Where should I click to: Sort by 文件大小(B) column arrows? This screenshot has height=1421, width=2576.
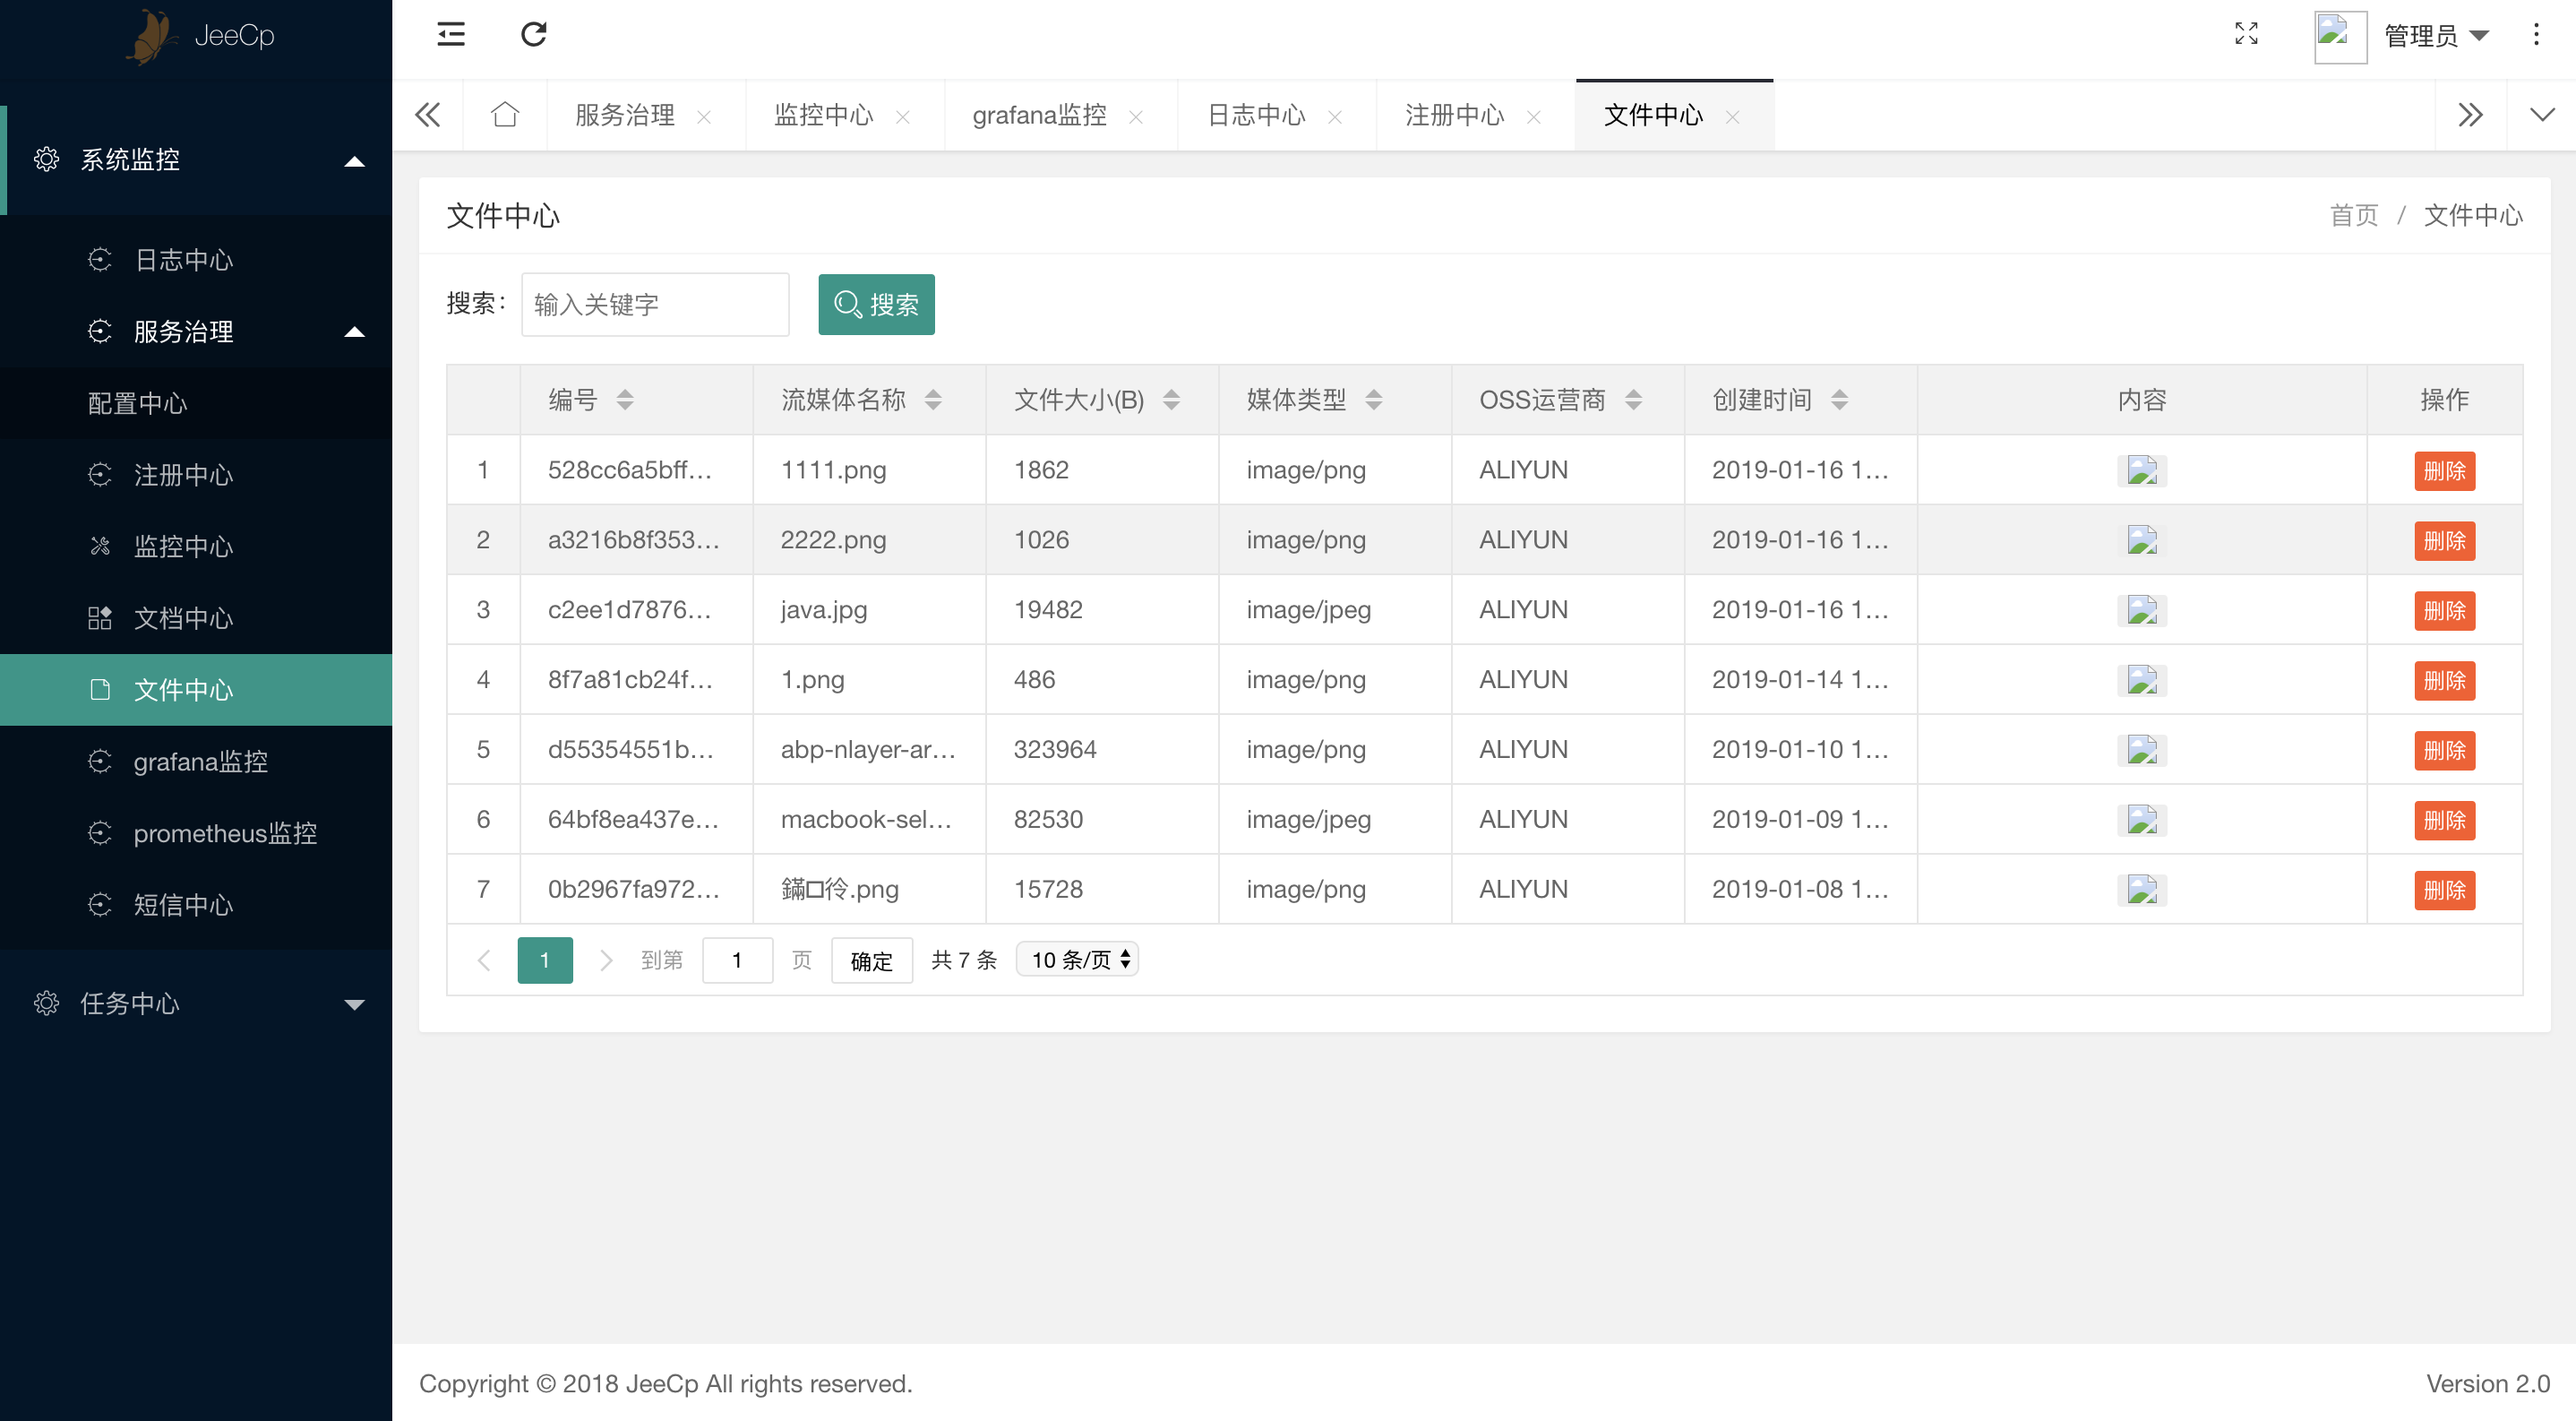click(x=1171, y=400)
